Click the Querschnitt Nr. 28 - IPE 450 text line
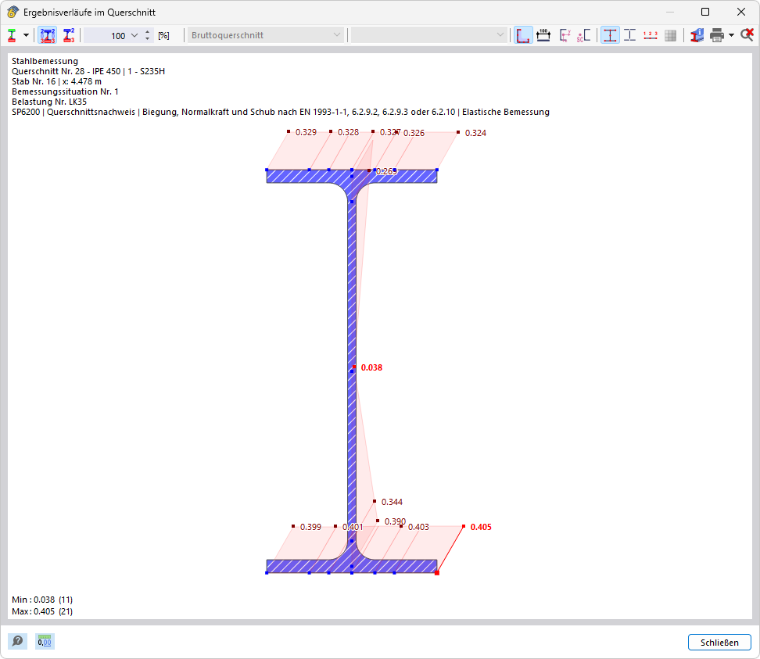 tap(88, 71)
